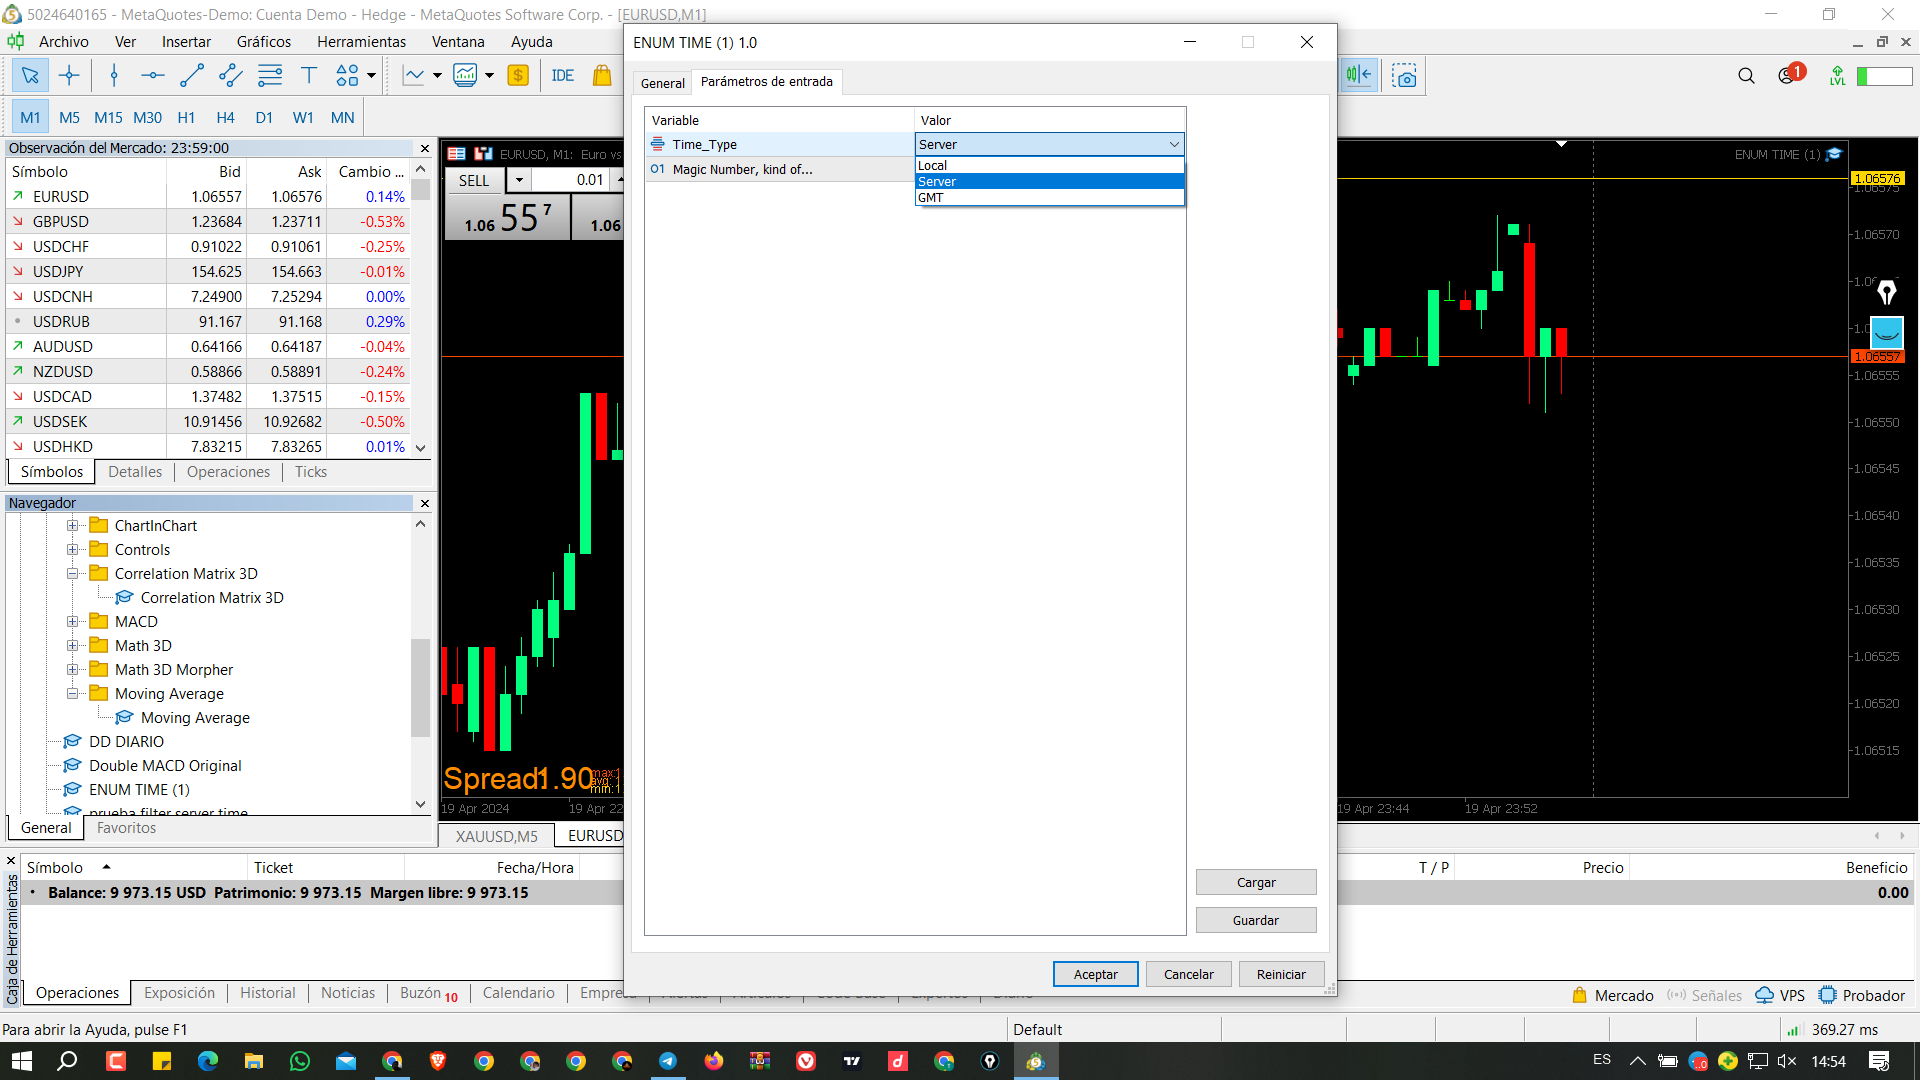Click Aceptar to confirm inputs
Image resolution: width=1920 pixels, height=1080 pixels.
[x=1095, y=974]
